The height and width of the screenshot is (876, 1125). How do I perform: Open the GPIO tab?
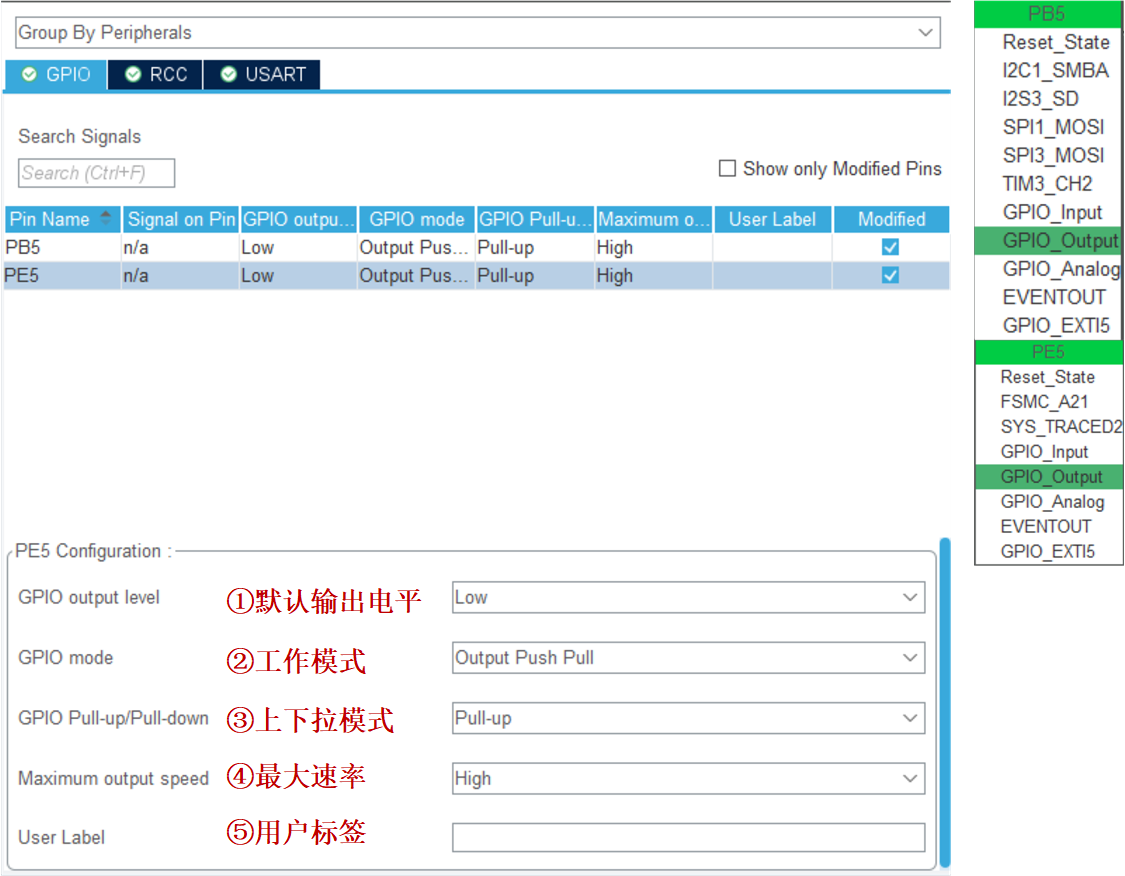click(56, 75)
